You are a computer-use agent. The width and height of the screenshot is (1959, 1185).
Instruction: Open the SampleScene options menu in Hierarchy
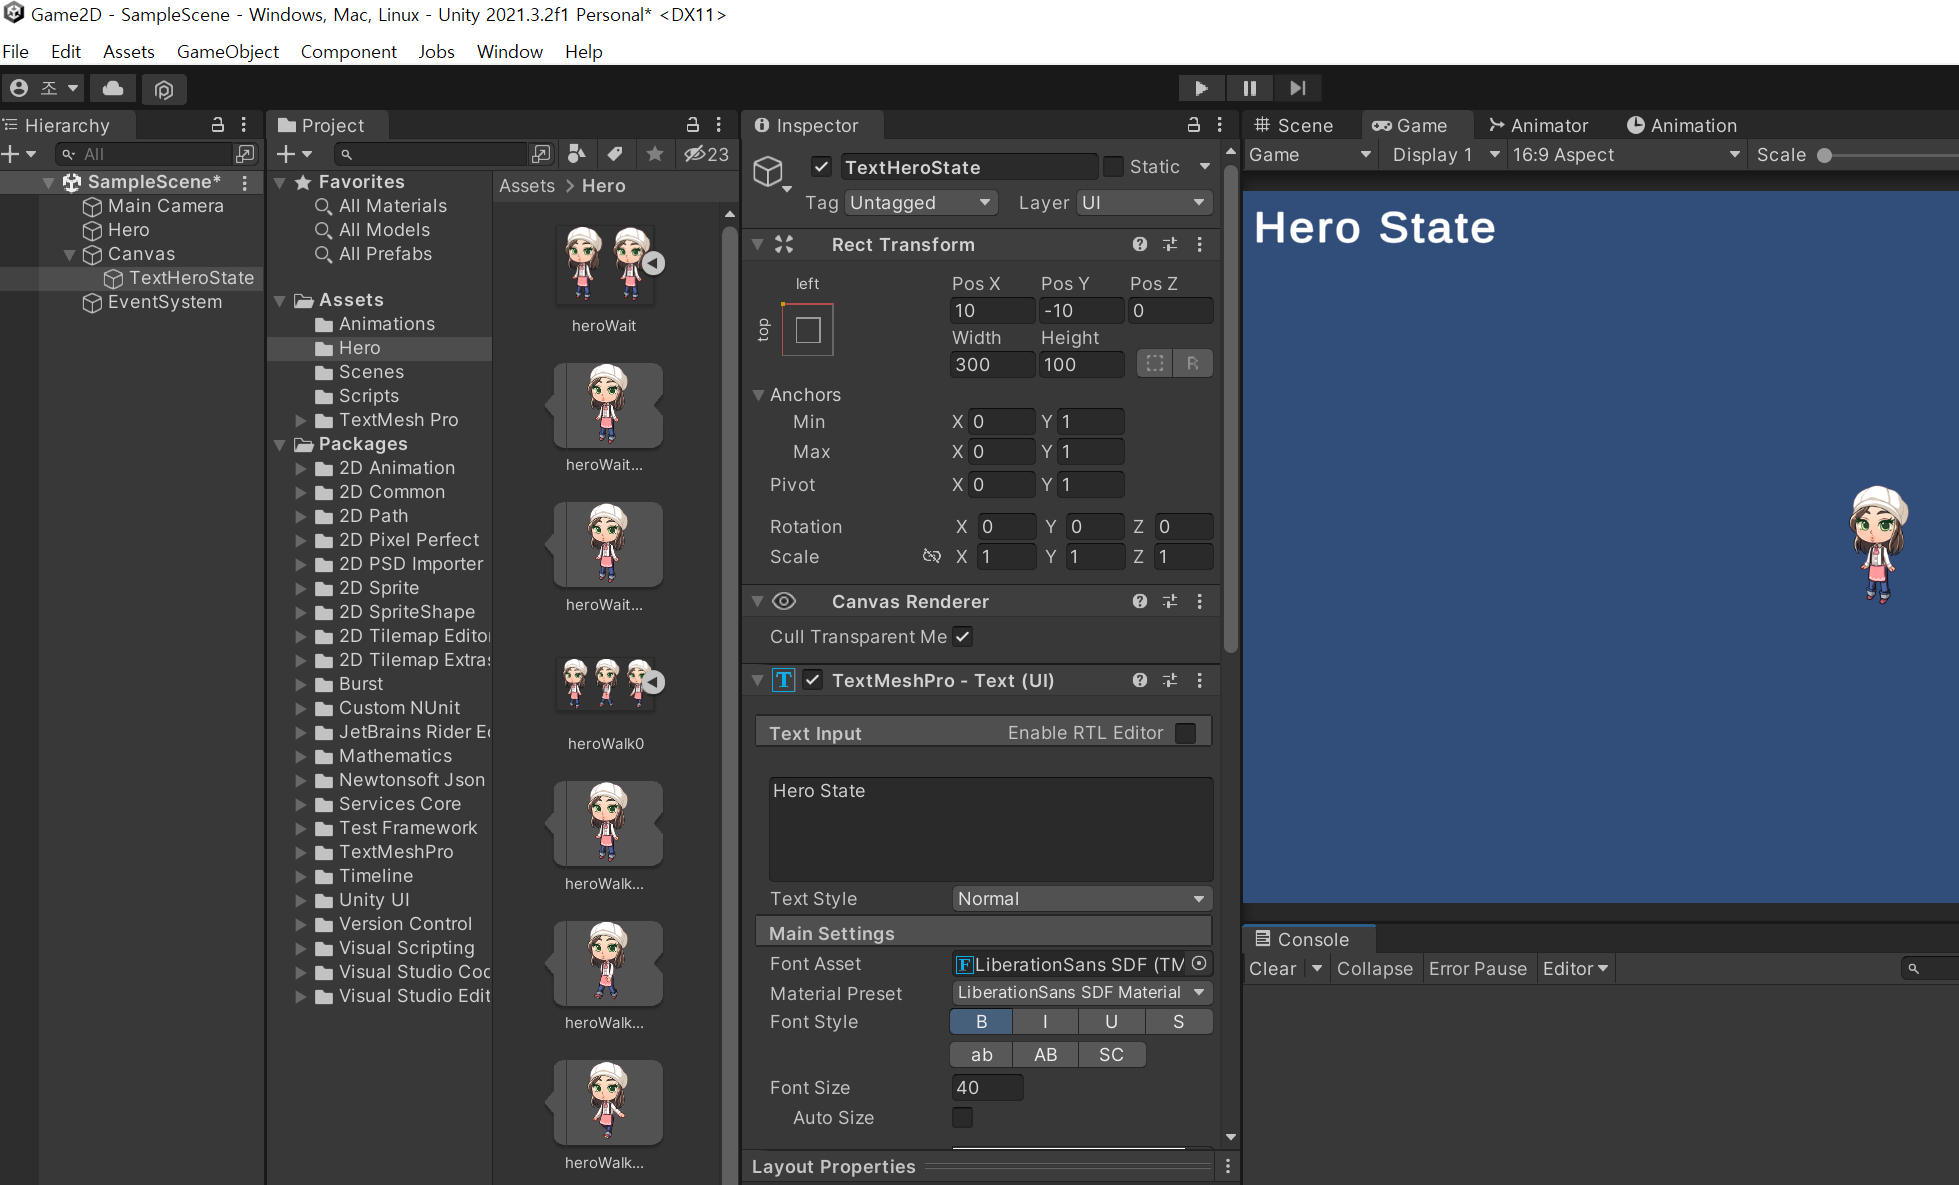pos(244,182)
